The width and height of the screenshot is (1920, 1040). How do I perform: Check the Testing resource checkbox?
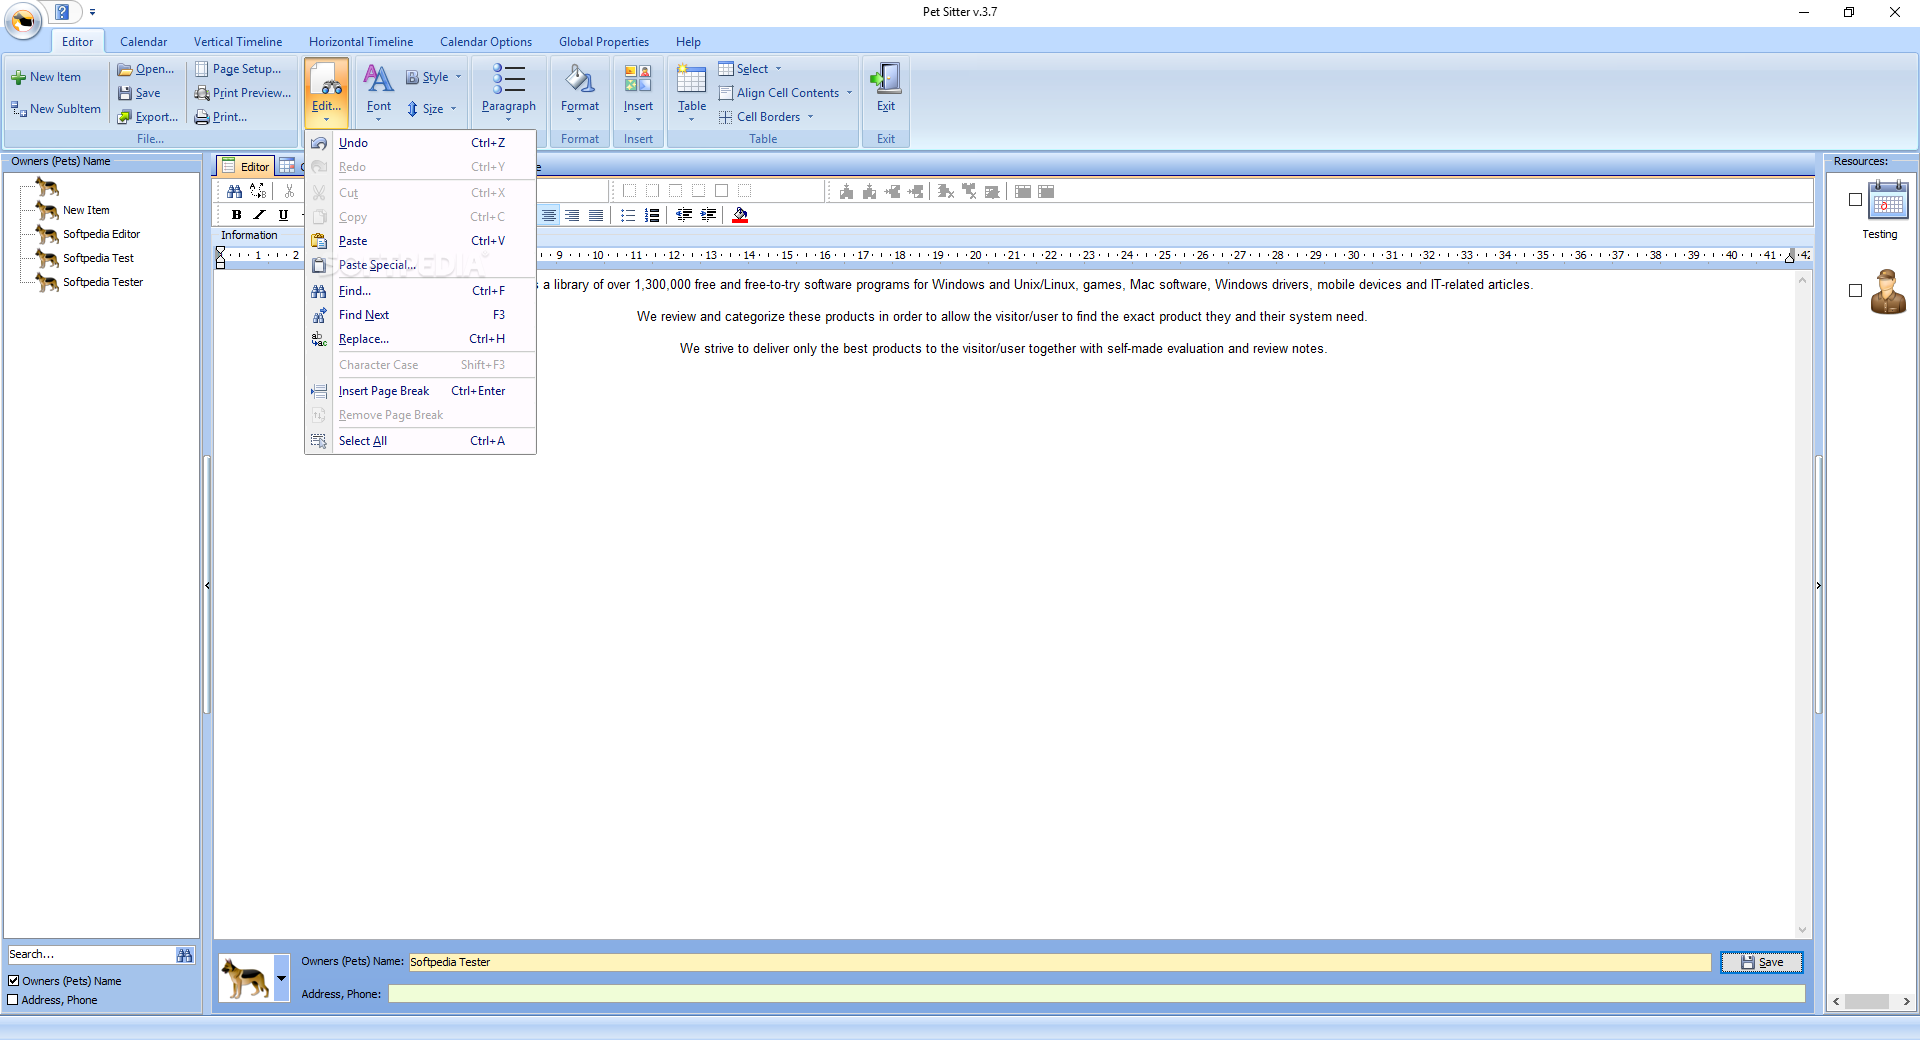point(1855,200)
